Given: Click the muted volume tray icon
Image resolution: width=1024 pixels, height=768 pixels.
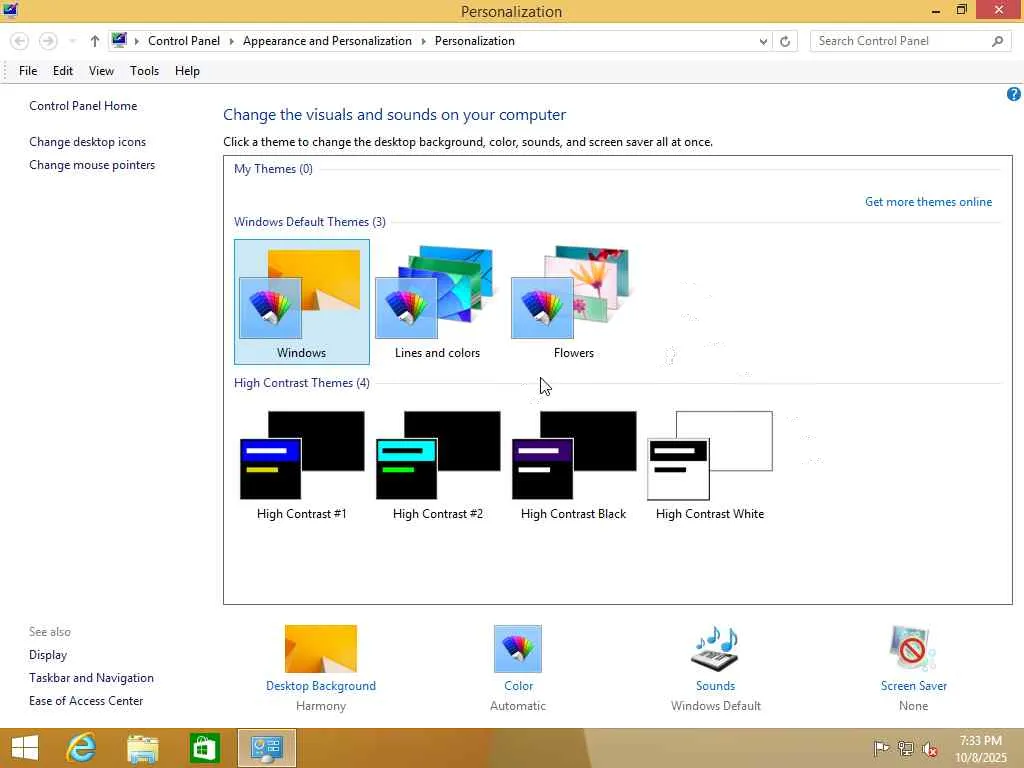Looking at the screenshot, I should [x=929, y=749].
